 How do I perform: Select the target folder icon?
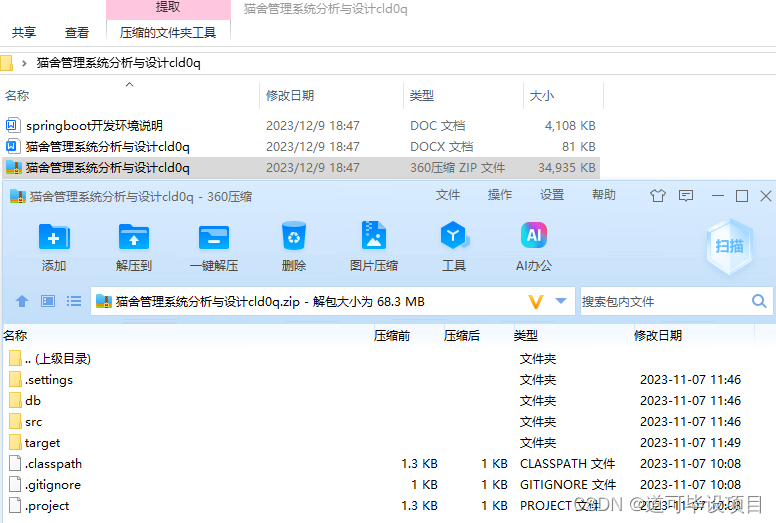(15, 442)
